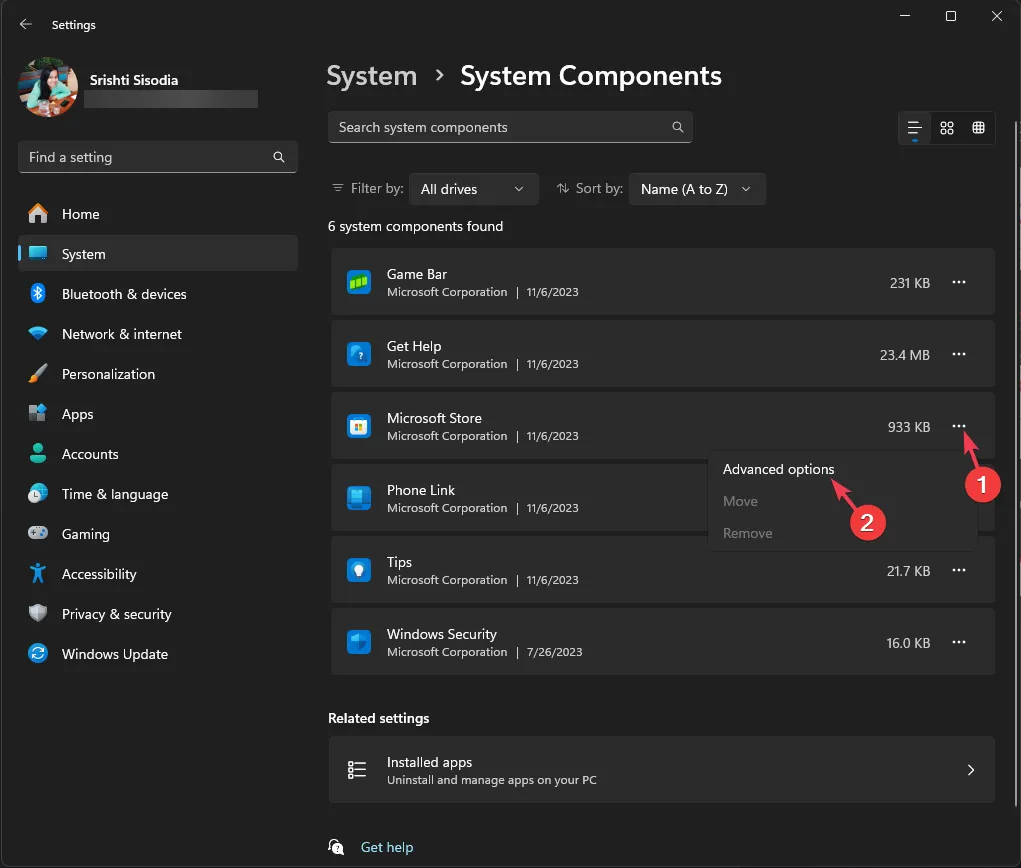The image size is (1021, 868).
Task: Click the Find a setting magnifier icon
Action: pyautogui.click(x=279, y=157)
